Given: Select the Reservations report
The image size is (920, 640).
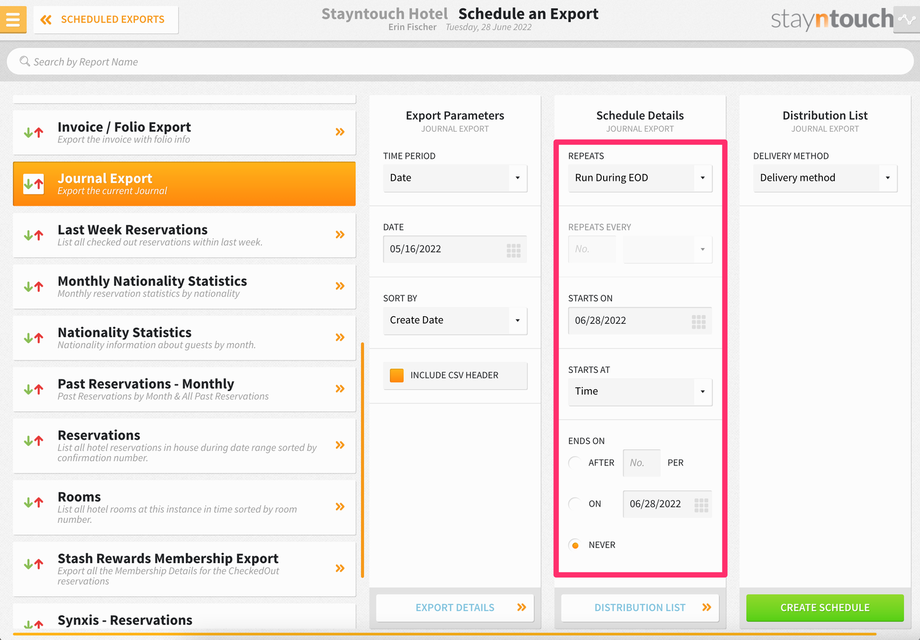Looking at the screenshot, I should (184, 446).
